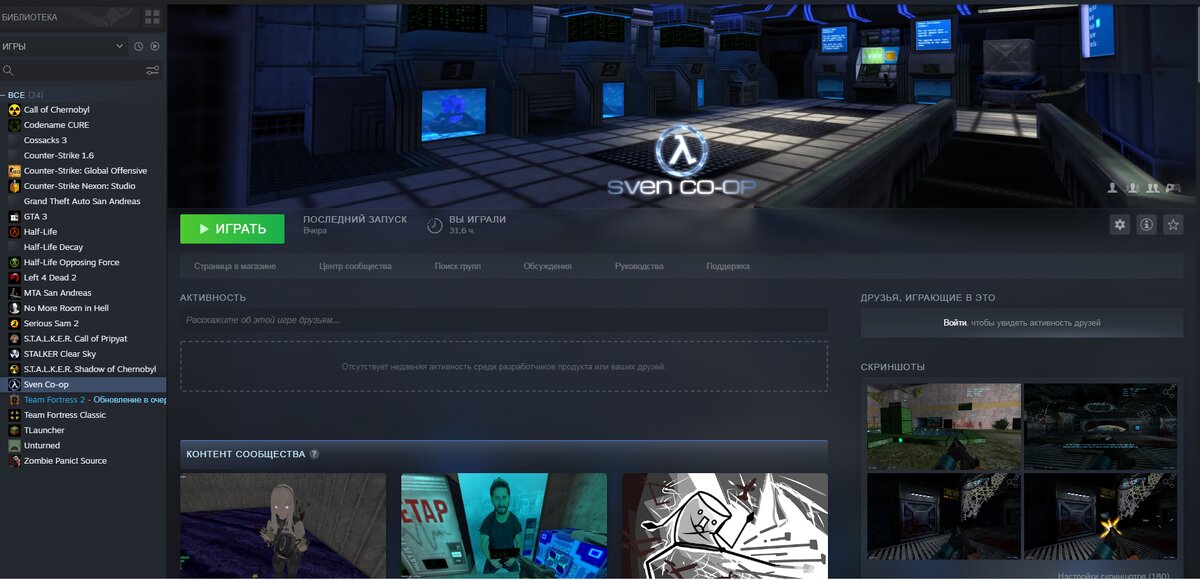
Task: Open the БИБЛИОТЕКА header
Action: [29, 17]
